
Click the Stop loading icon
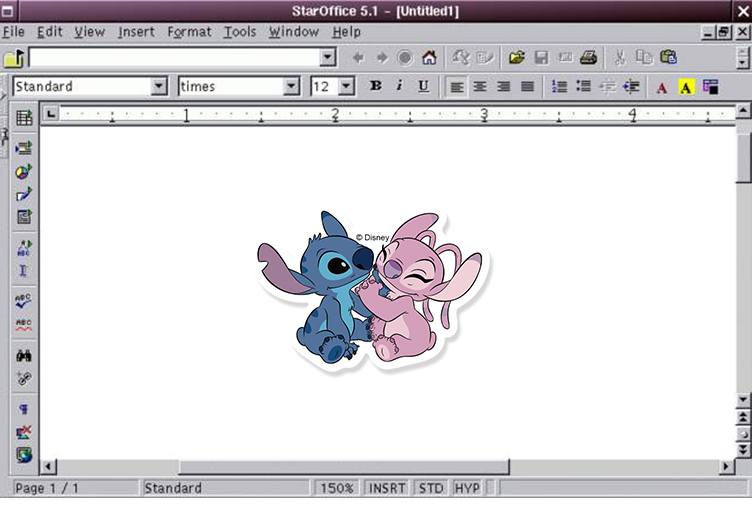coord(405,58)
